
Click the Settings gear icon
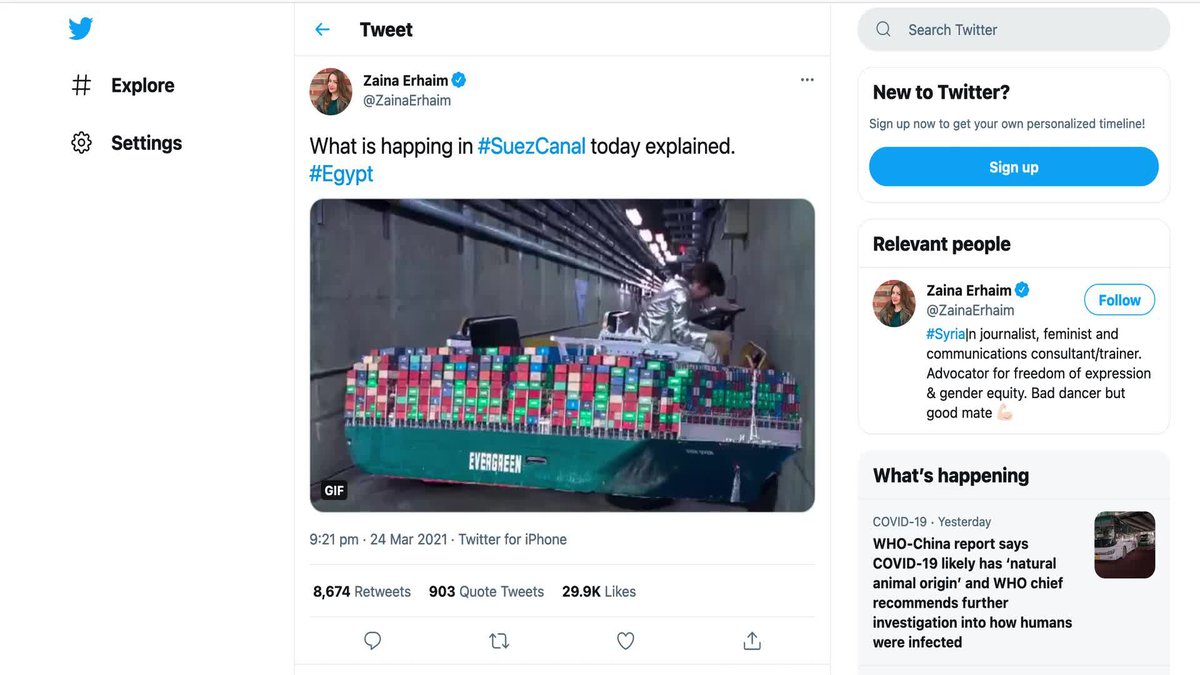pos(80,142)
